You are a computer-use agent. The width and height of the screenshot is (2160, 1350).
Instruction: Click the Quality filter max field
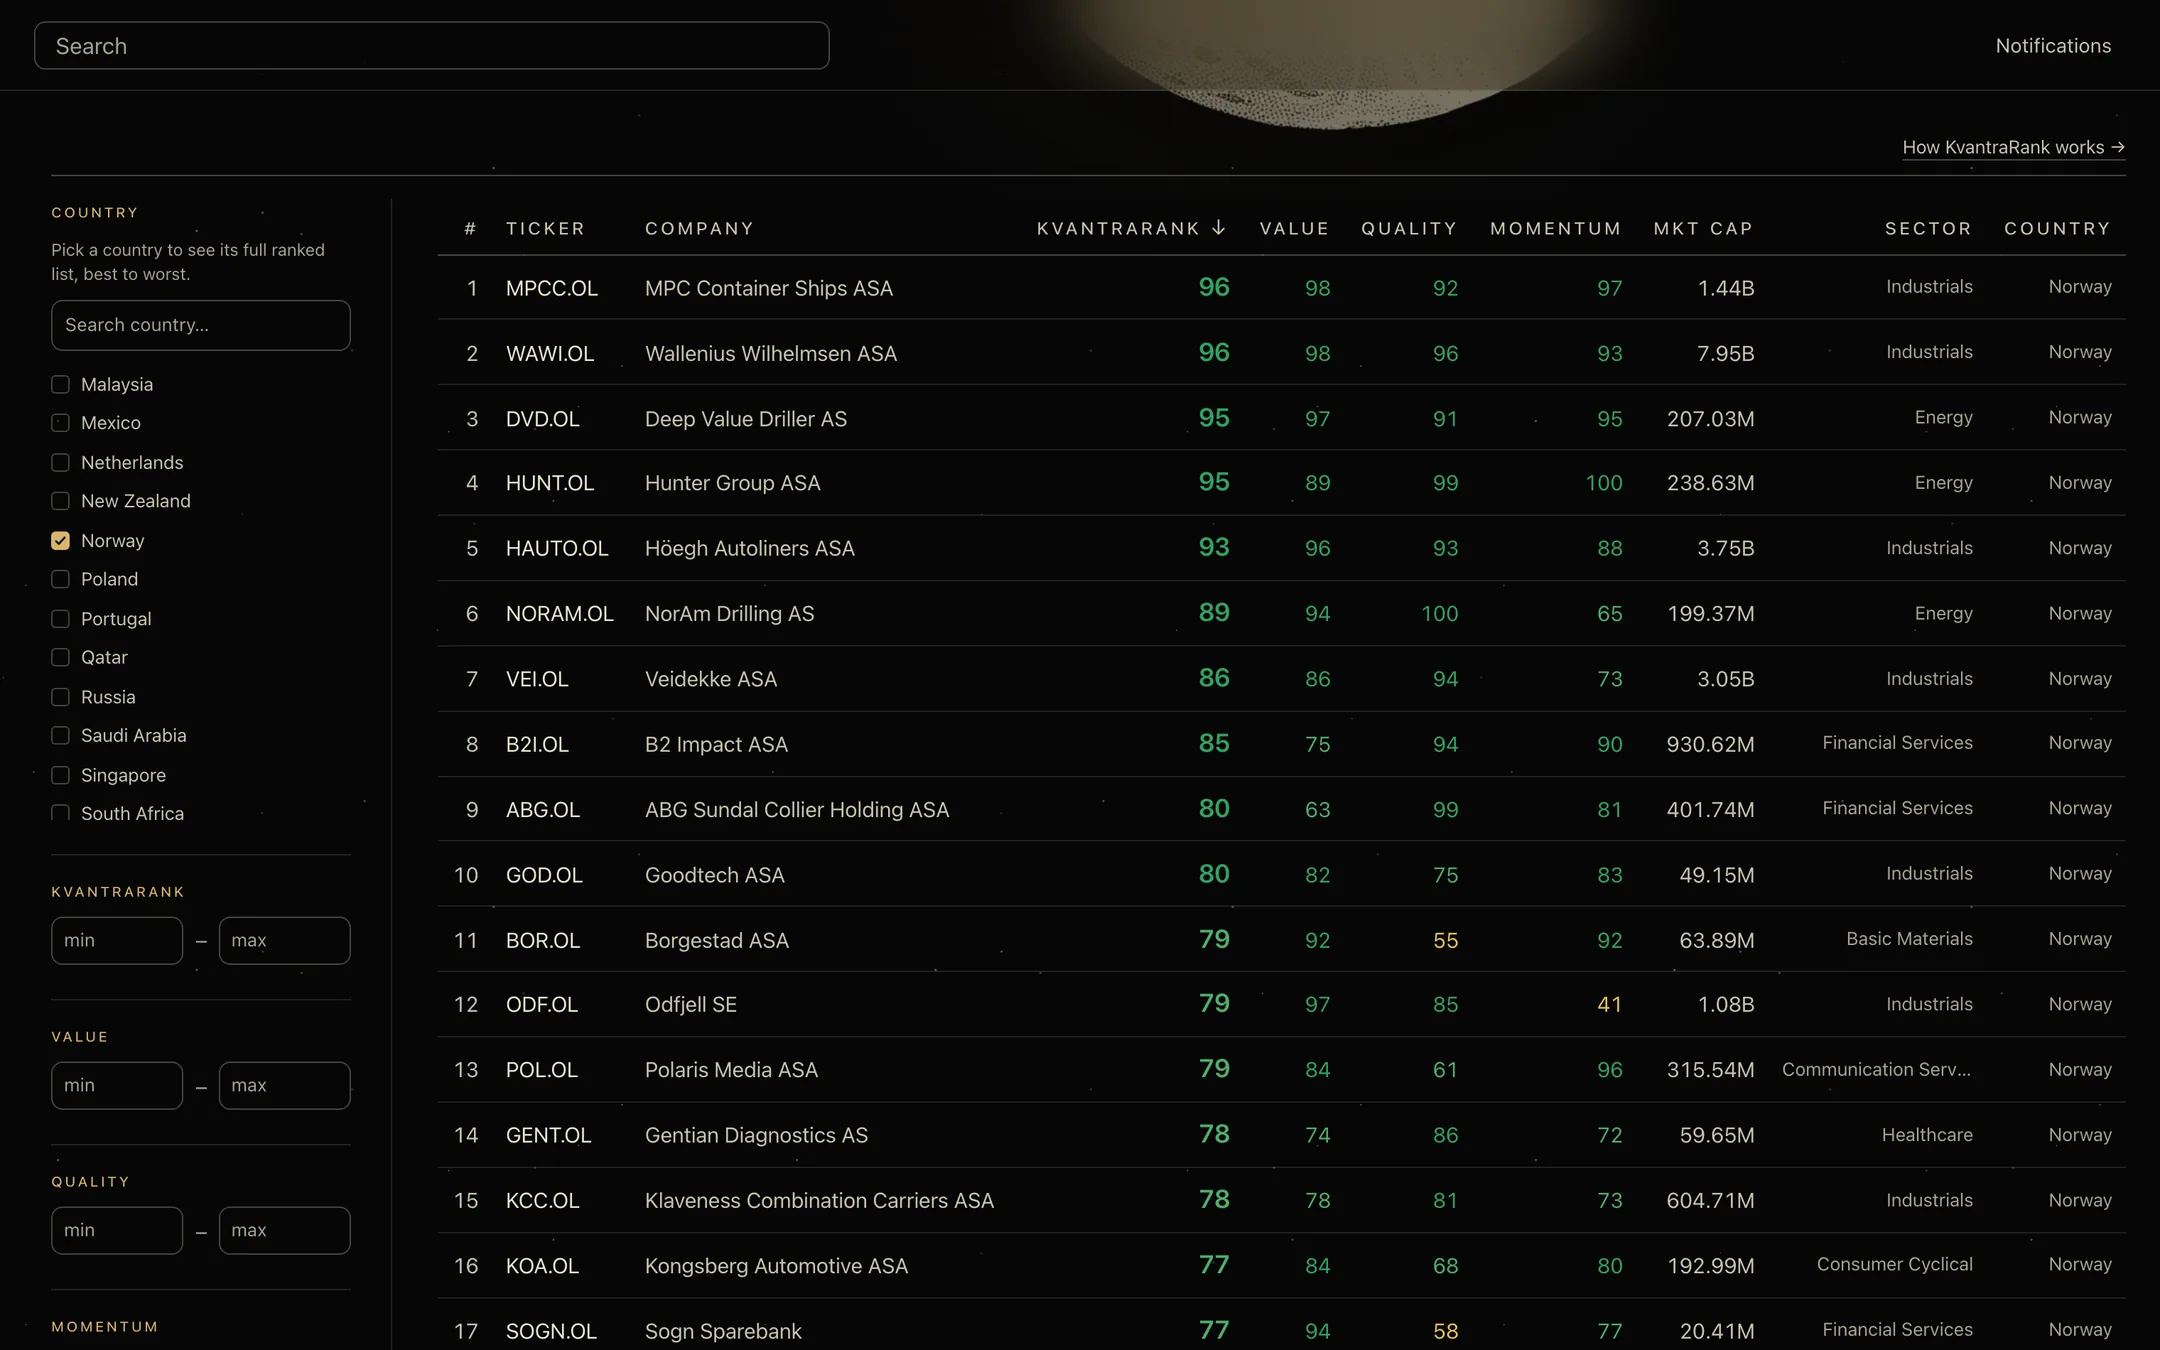284,1231
